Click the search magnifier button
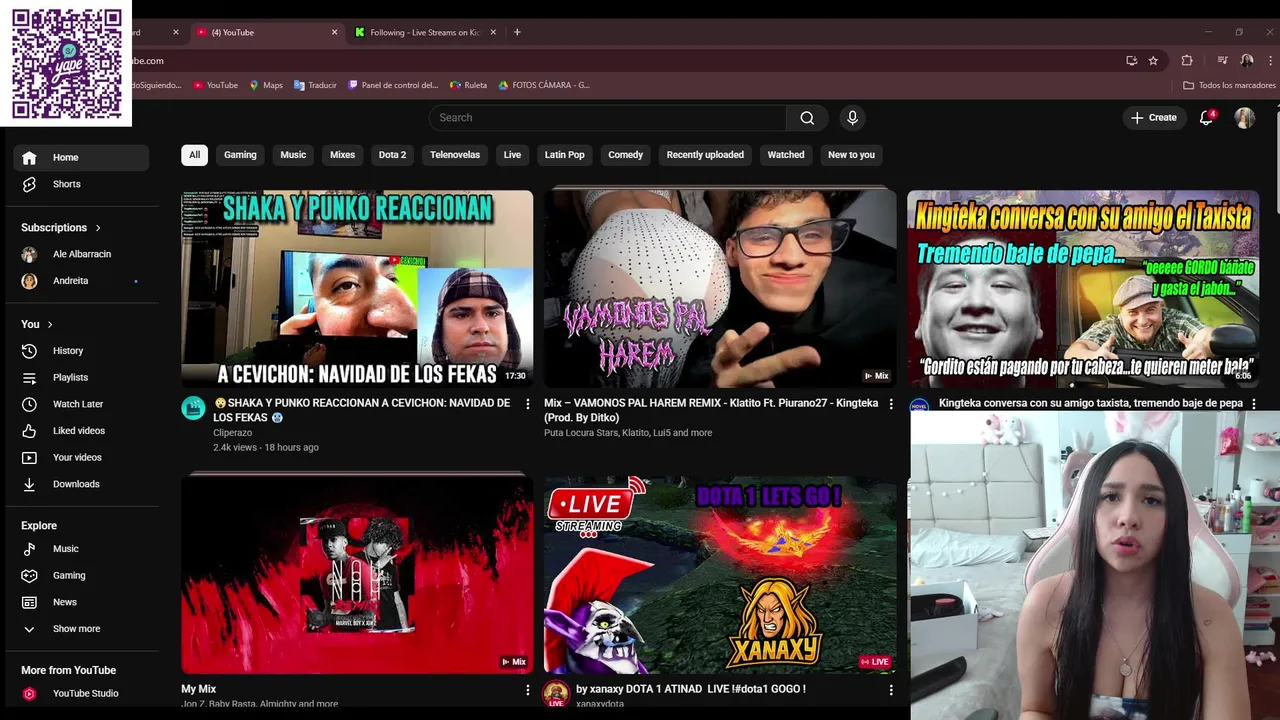 tap(807, 118)
